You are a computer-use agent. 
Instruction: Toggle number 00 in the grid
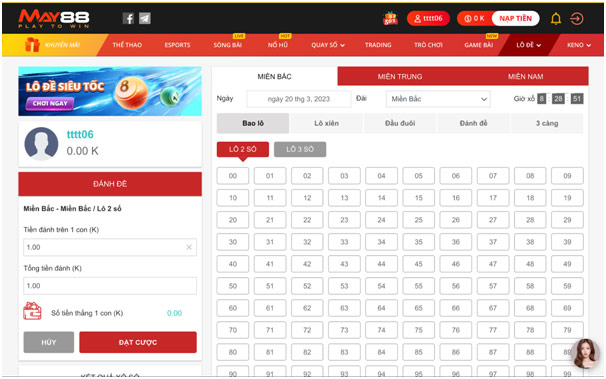pos(233,176)
